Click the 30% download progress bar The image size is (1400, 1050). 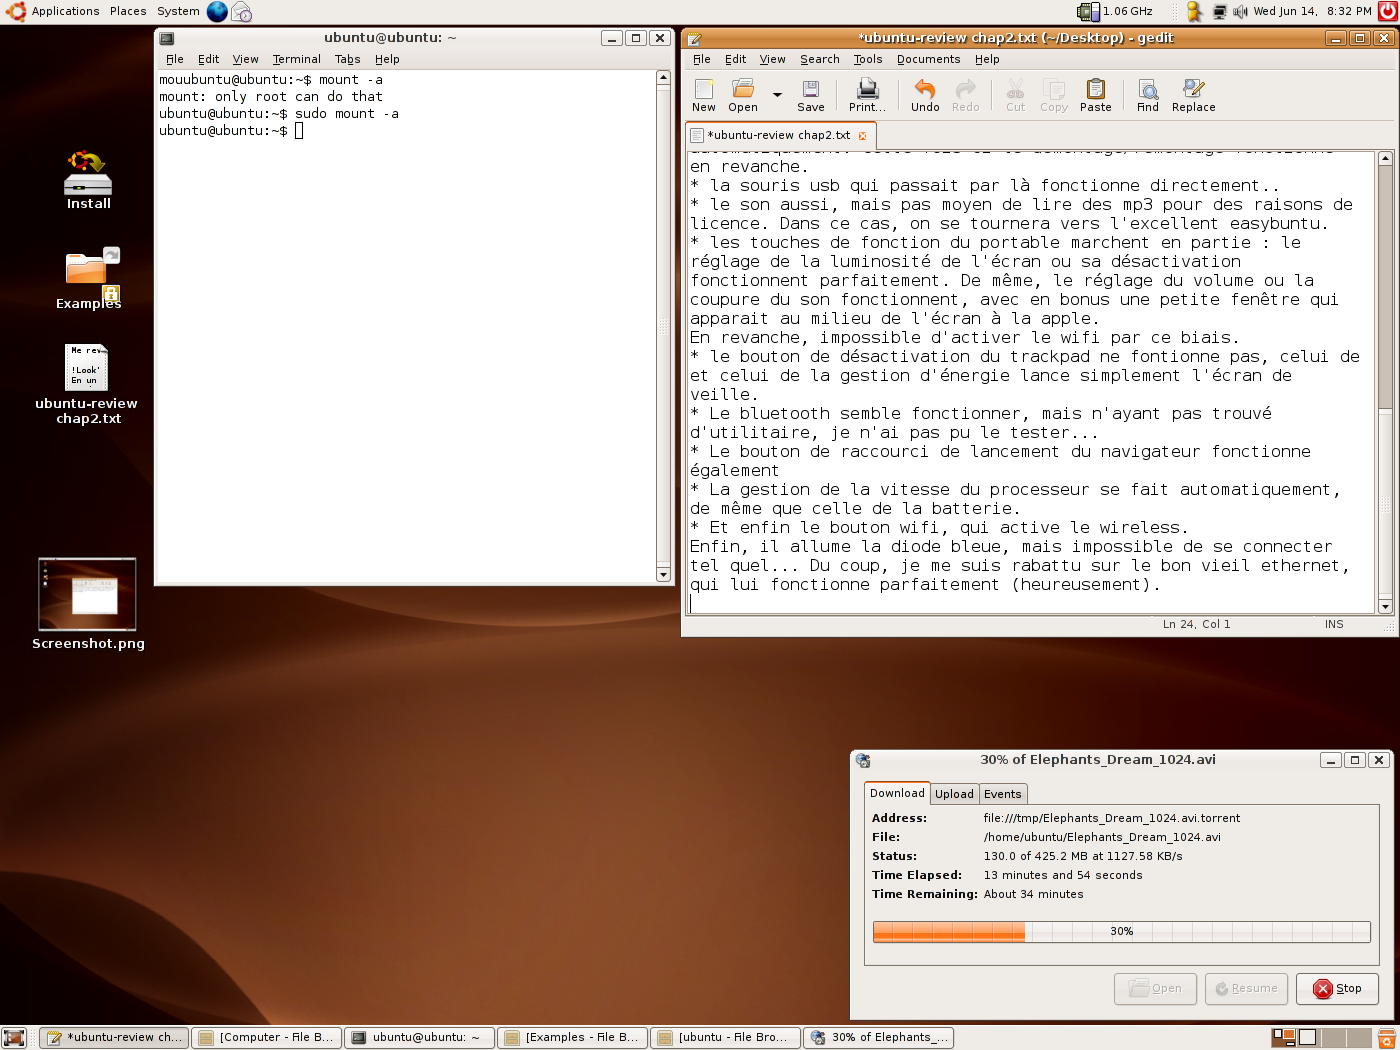(1121, 931)
